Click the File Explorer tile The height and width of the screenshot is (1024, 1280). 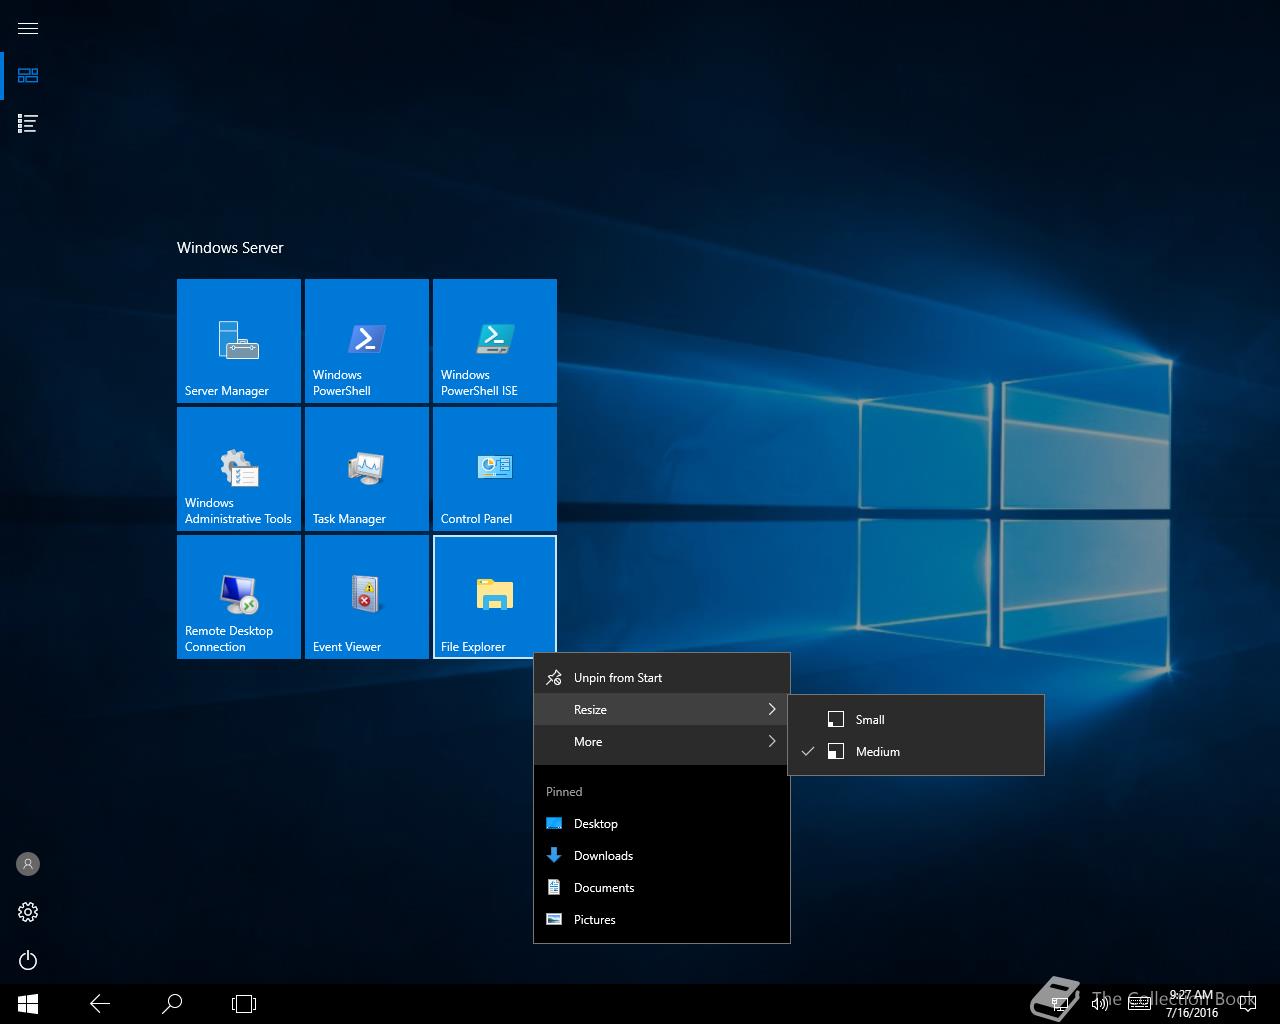click(495, 597)
